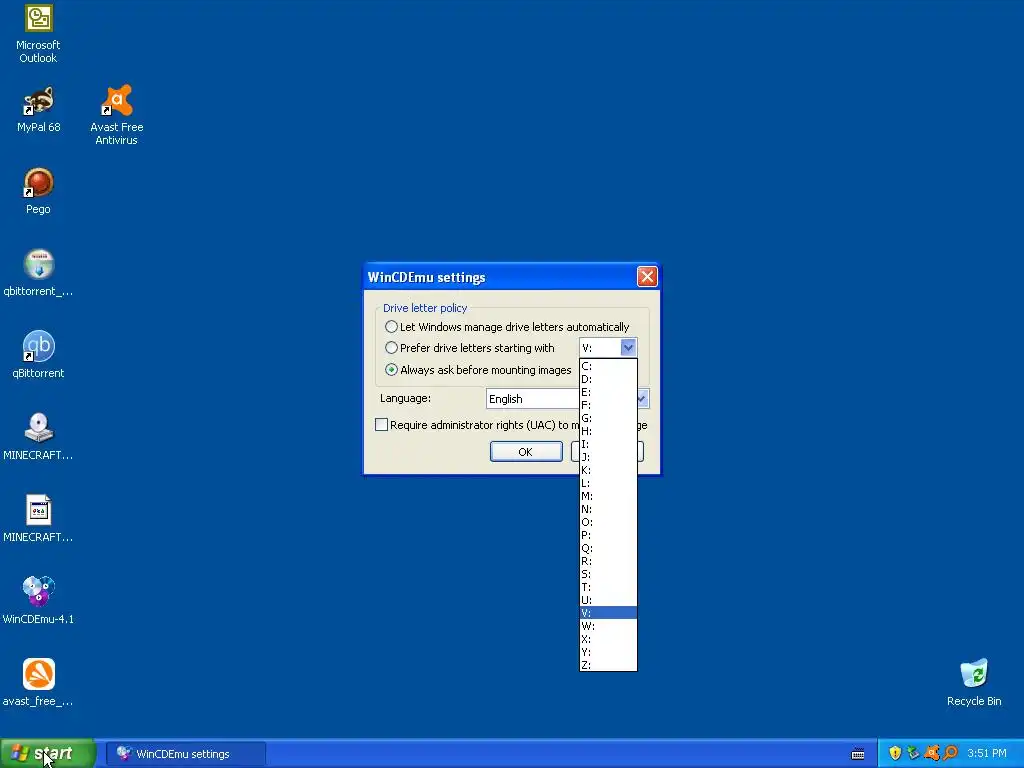
Task: Pick J: in the drive letter list
Action: 608,457
